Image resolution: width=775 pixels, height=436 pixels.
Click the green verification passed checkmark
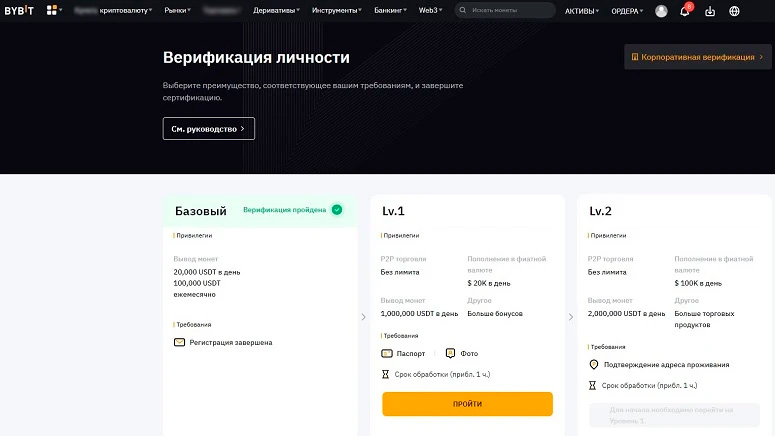[x=337, y=210]
